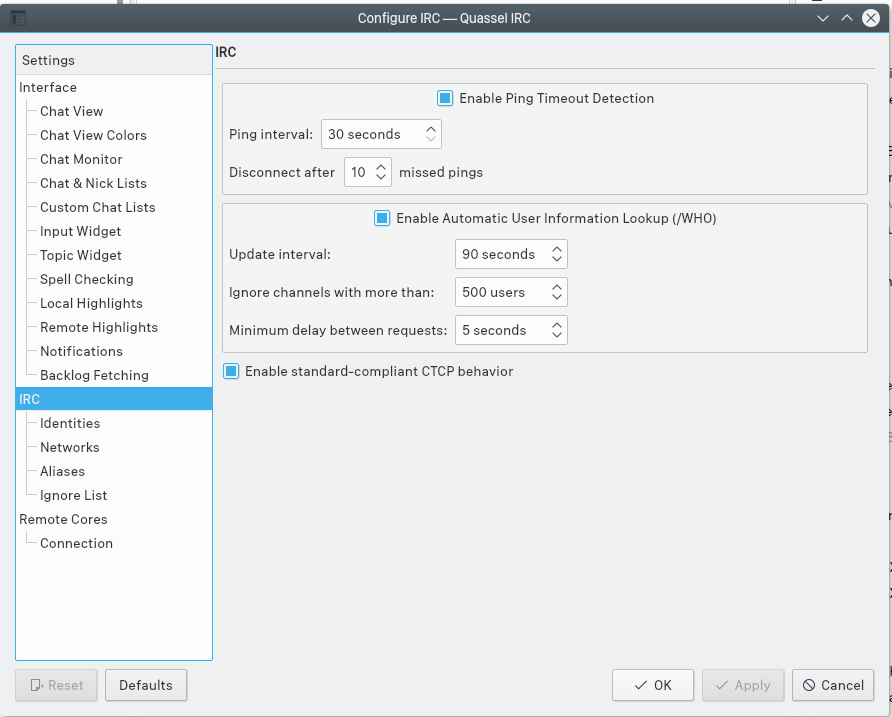This screenshot has height=717, width=892.
Task: Decrease missed pings count with down arrow
Action: click(x=381, y=178)
